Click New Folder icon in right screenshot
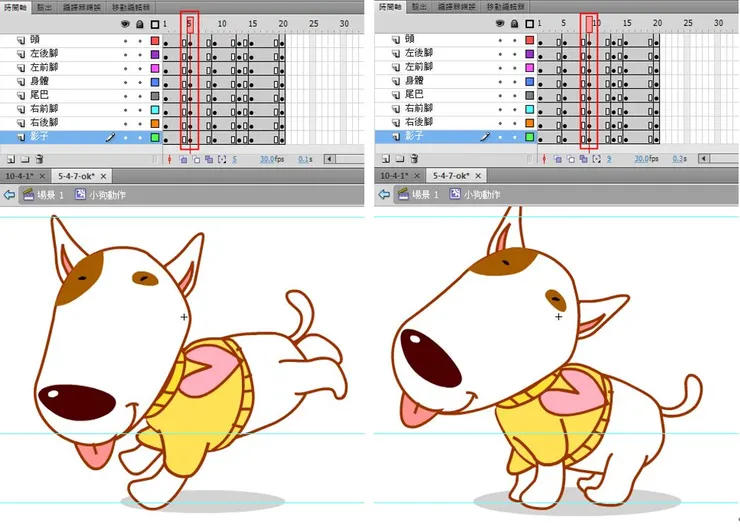Image resolution: width=740 pixels, height=528 pixels. click(400, 159)
